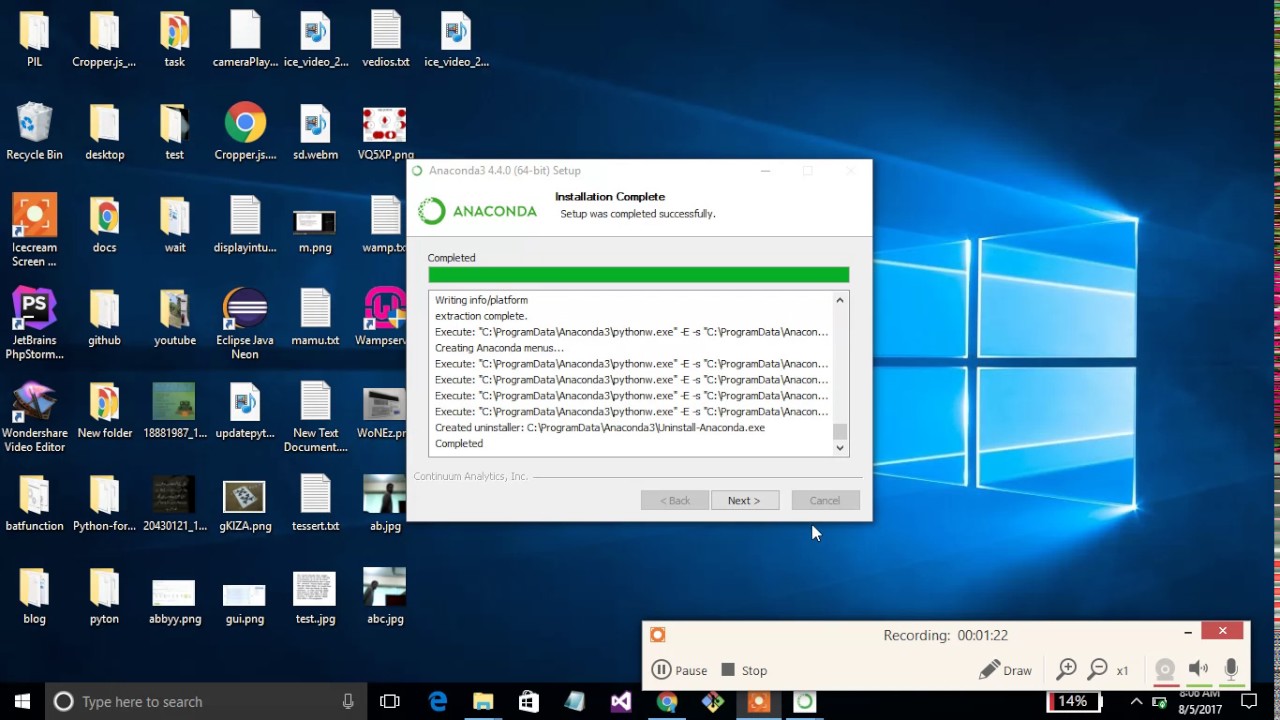
Task: Open the blog folder on desktop
Action: tap(34, 597)
